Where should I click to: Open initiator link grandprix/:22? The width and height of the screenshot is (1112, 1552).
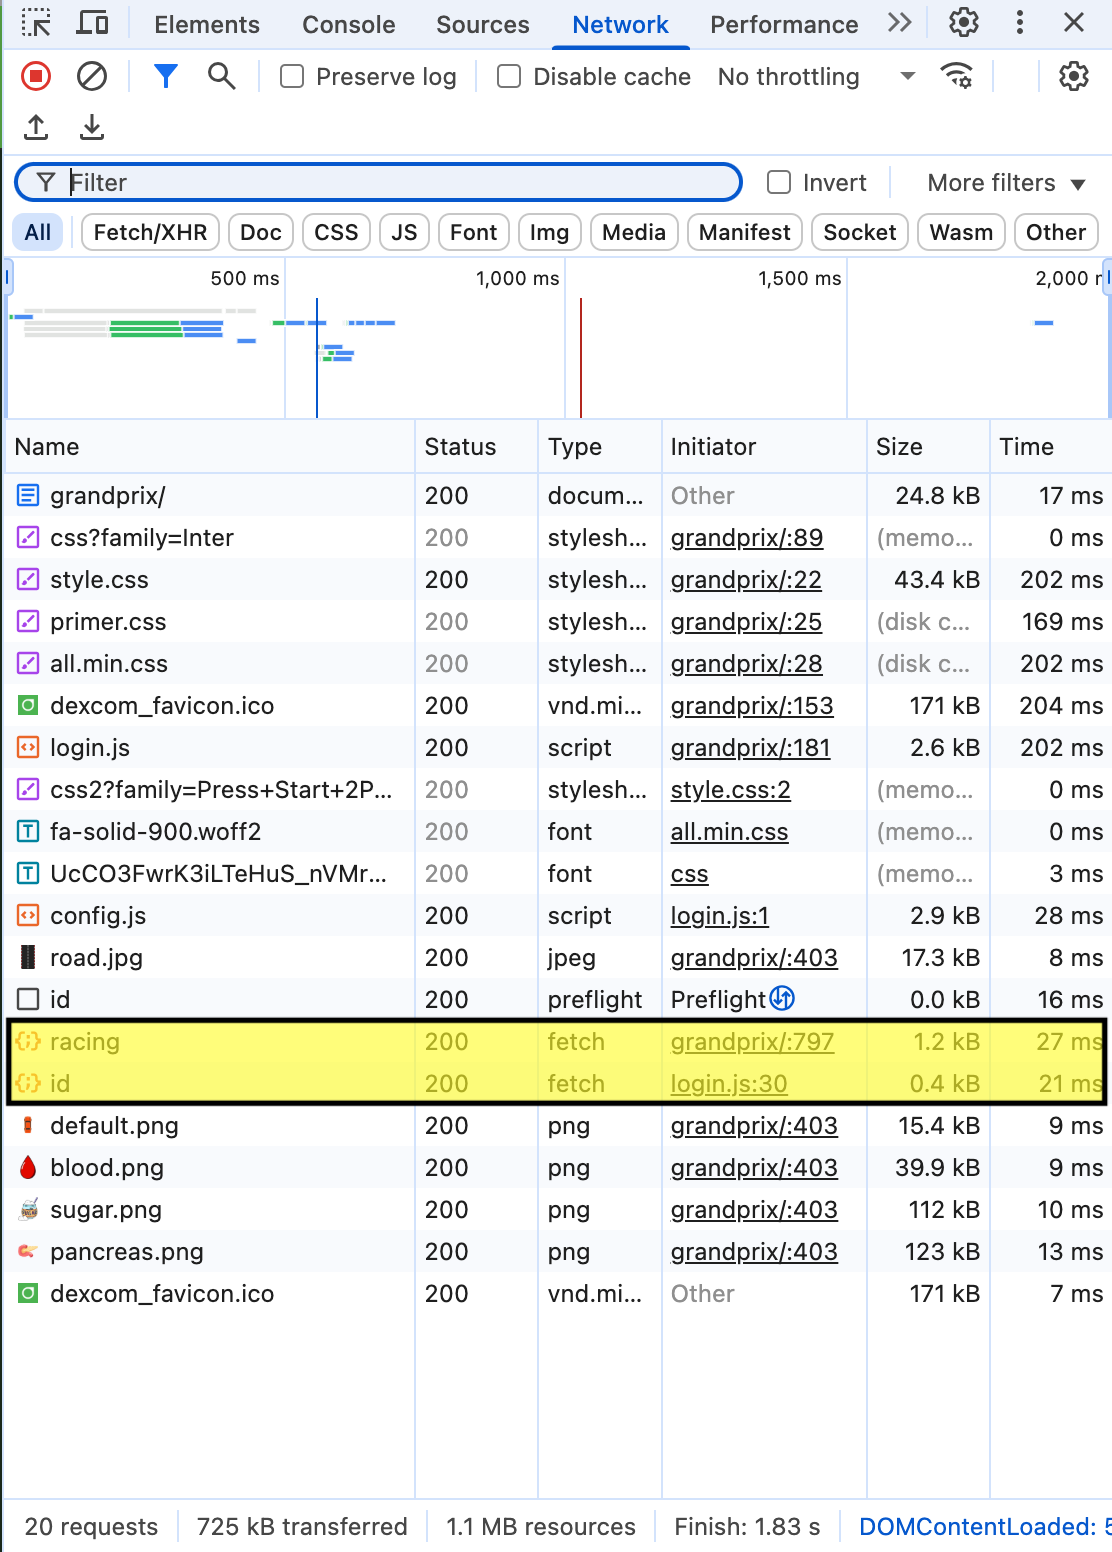pyautogui.click(x=746, y=580)
